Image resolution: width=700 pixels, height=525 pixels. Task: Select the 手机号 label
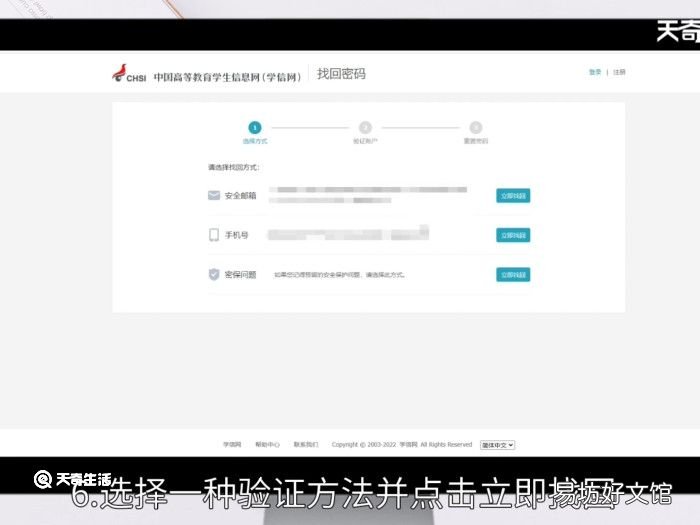point(237,235)
